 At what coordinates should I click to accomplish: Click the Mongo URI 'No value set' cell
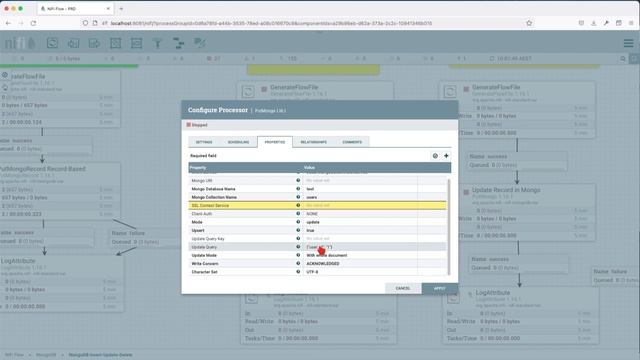click(360, 180)
